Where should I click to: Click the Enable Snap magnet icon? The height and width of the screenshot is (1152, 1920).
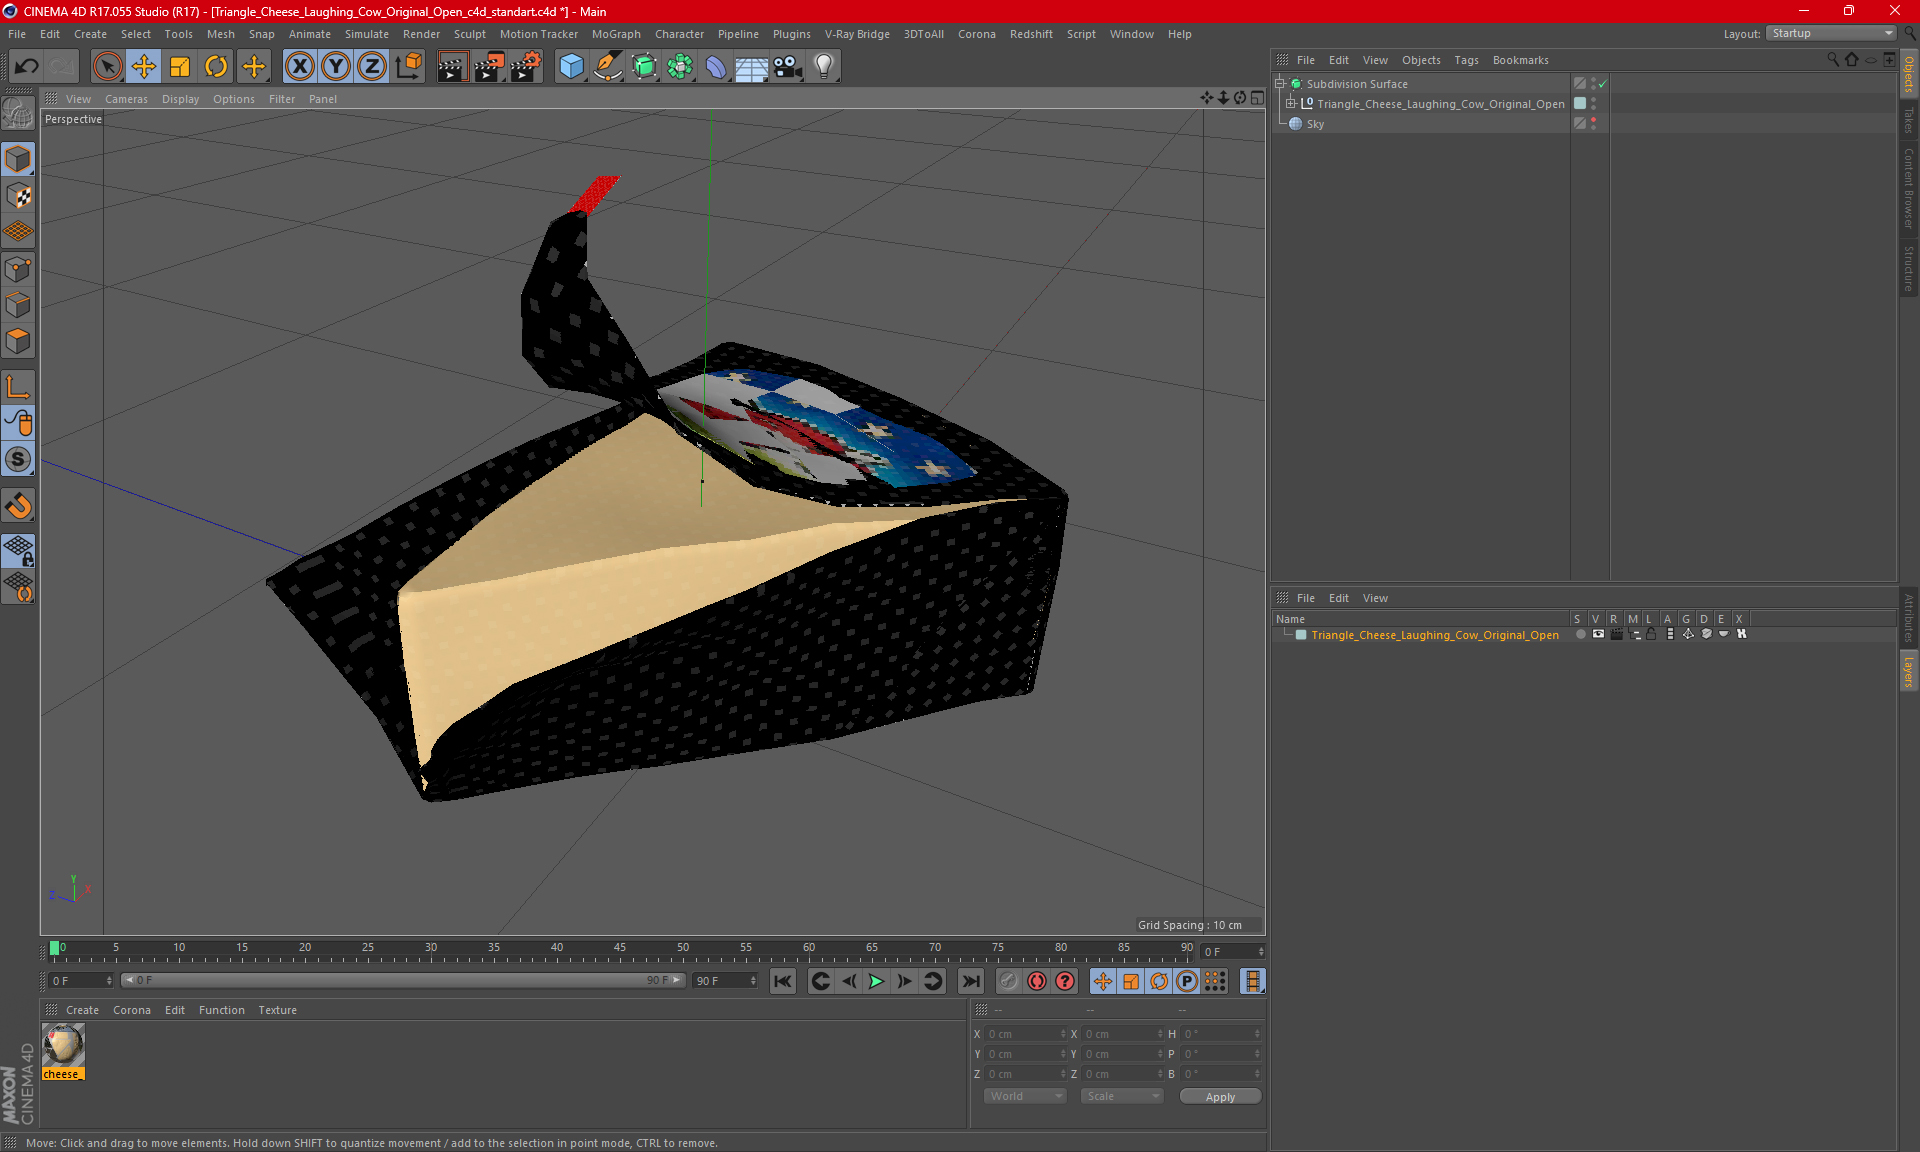pos(18,506)
